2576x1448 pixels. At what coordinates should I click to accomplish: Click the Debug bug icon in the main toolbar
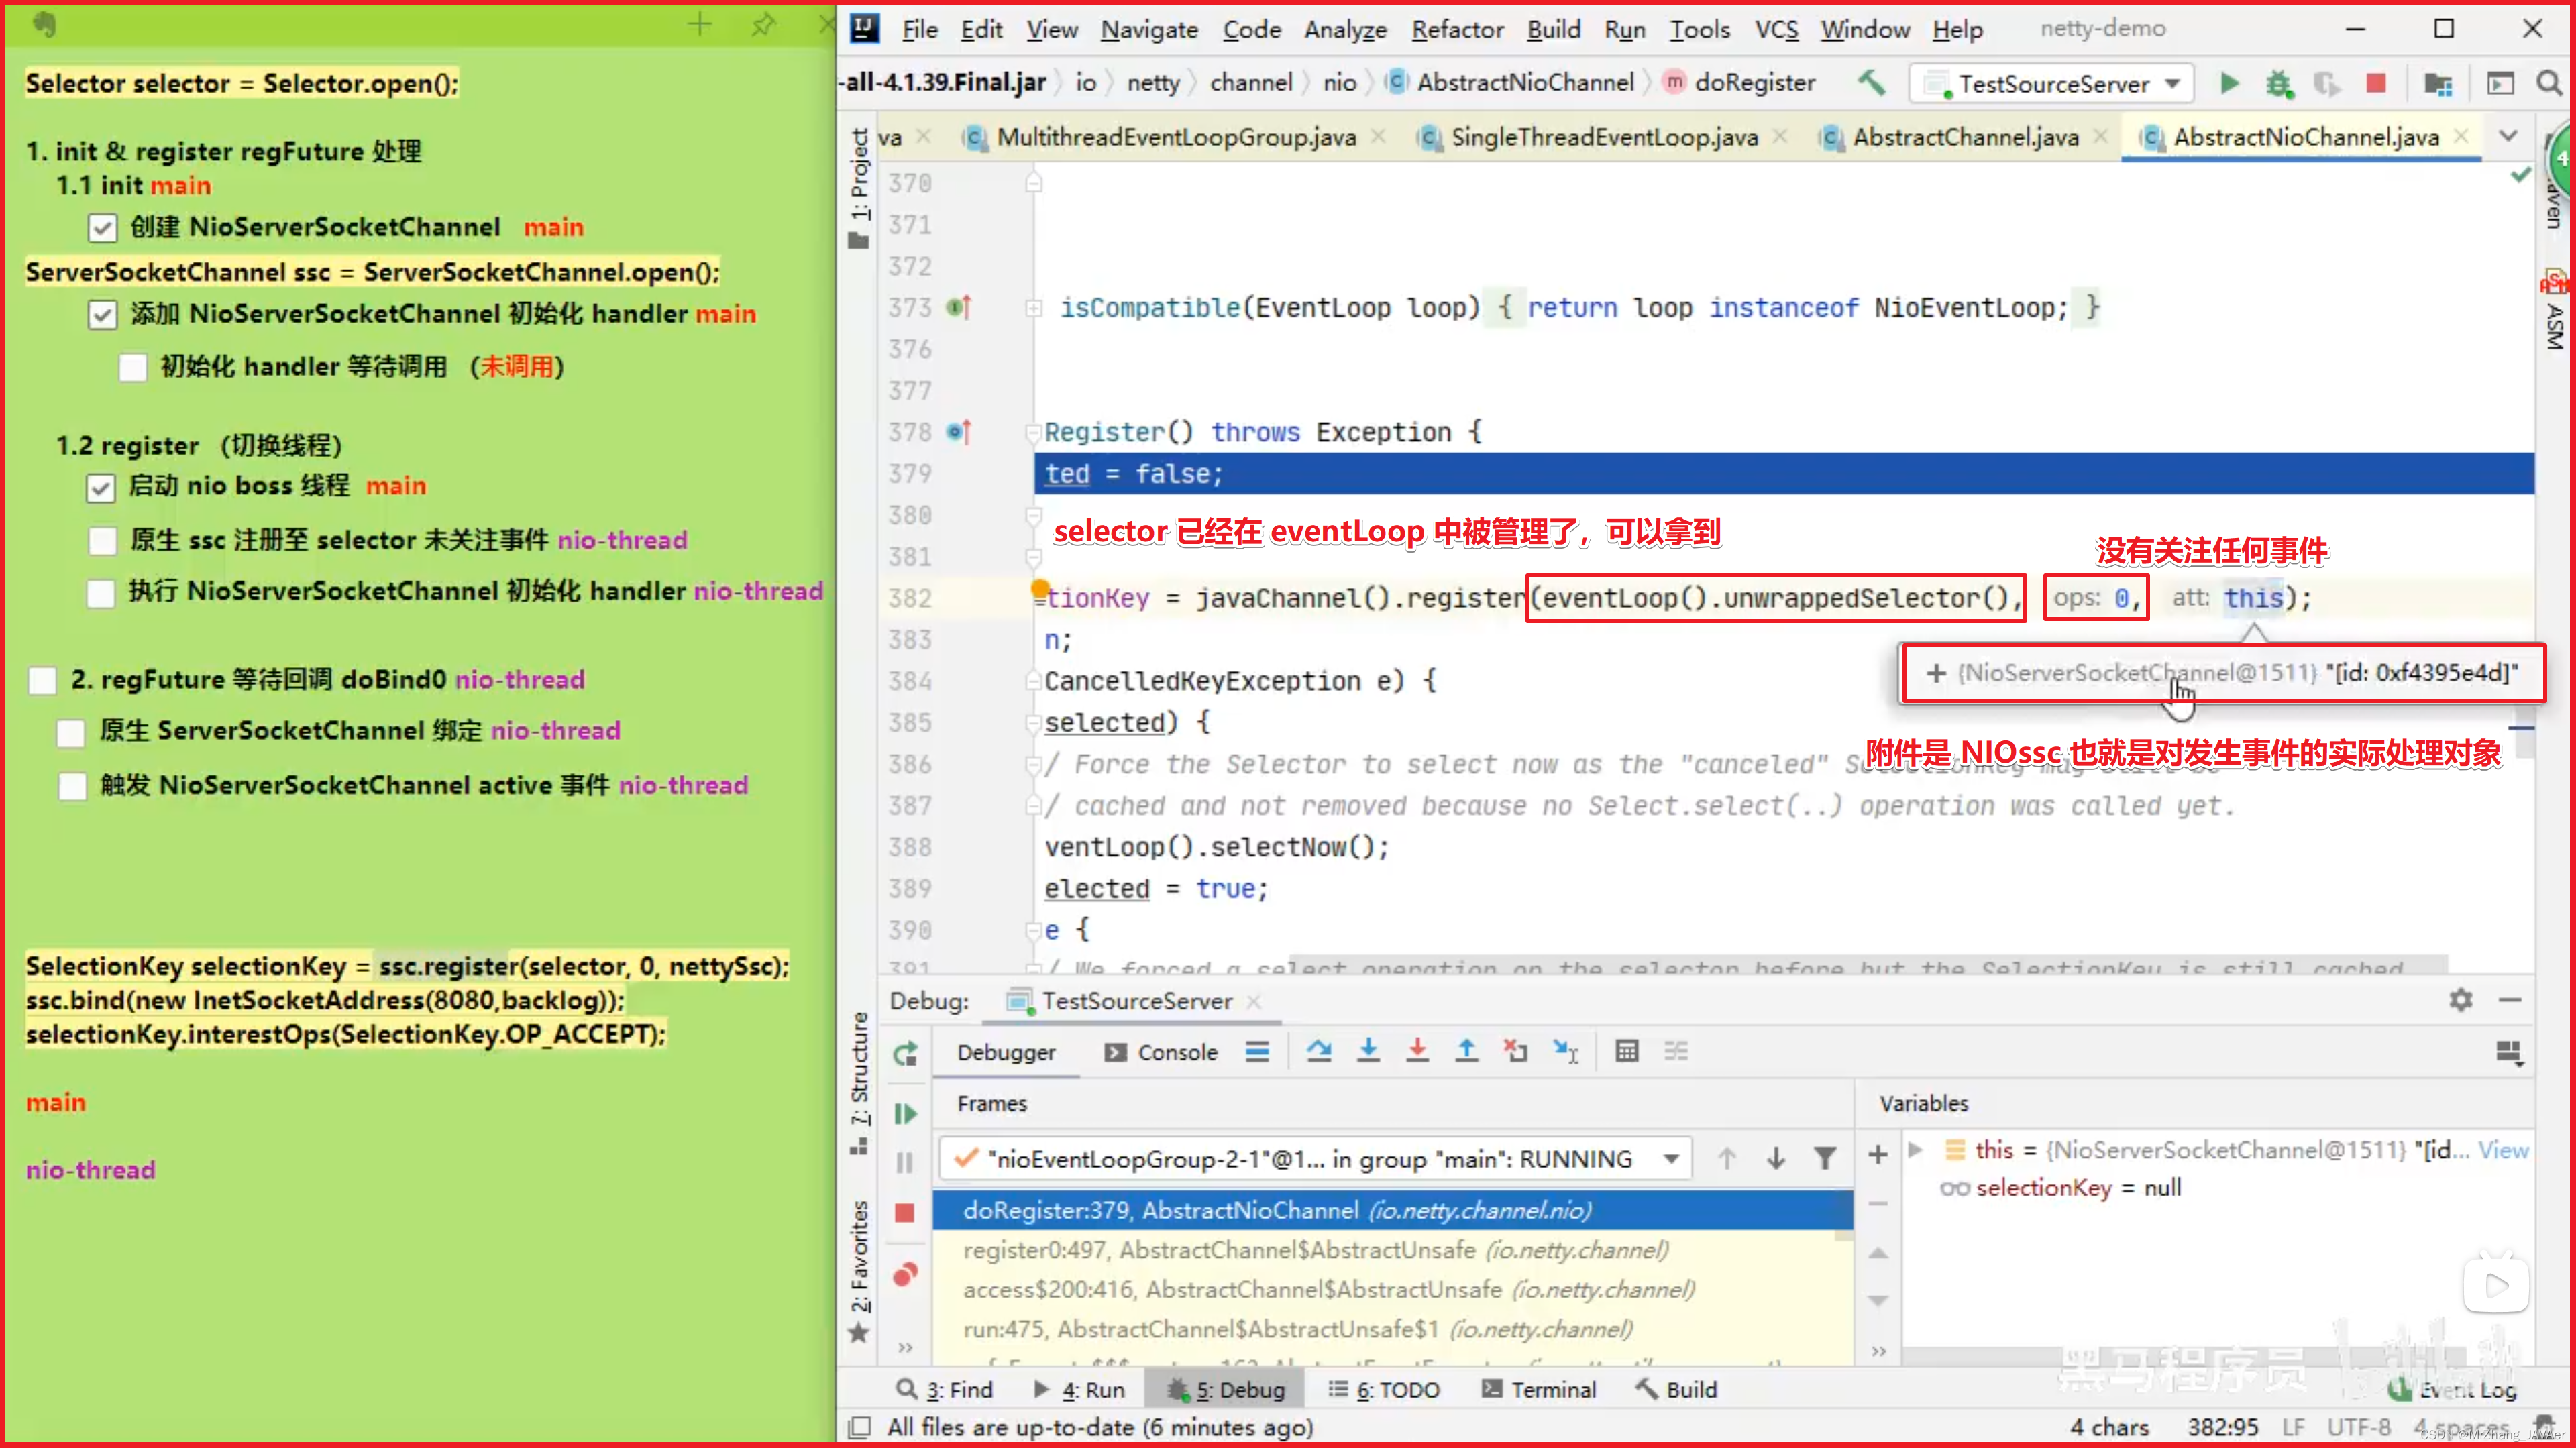point(2279,83)
